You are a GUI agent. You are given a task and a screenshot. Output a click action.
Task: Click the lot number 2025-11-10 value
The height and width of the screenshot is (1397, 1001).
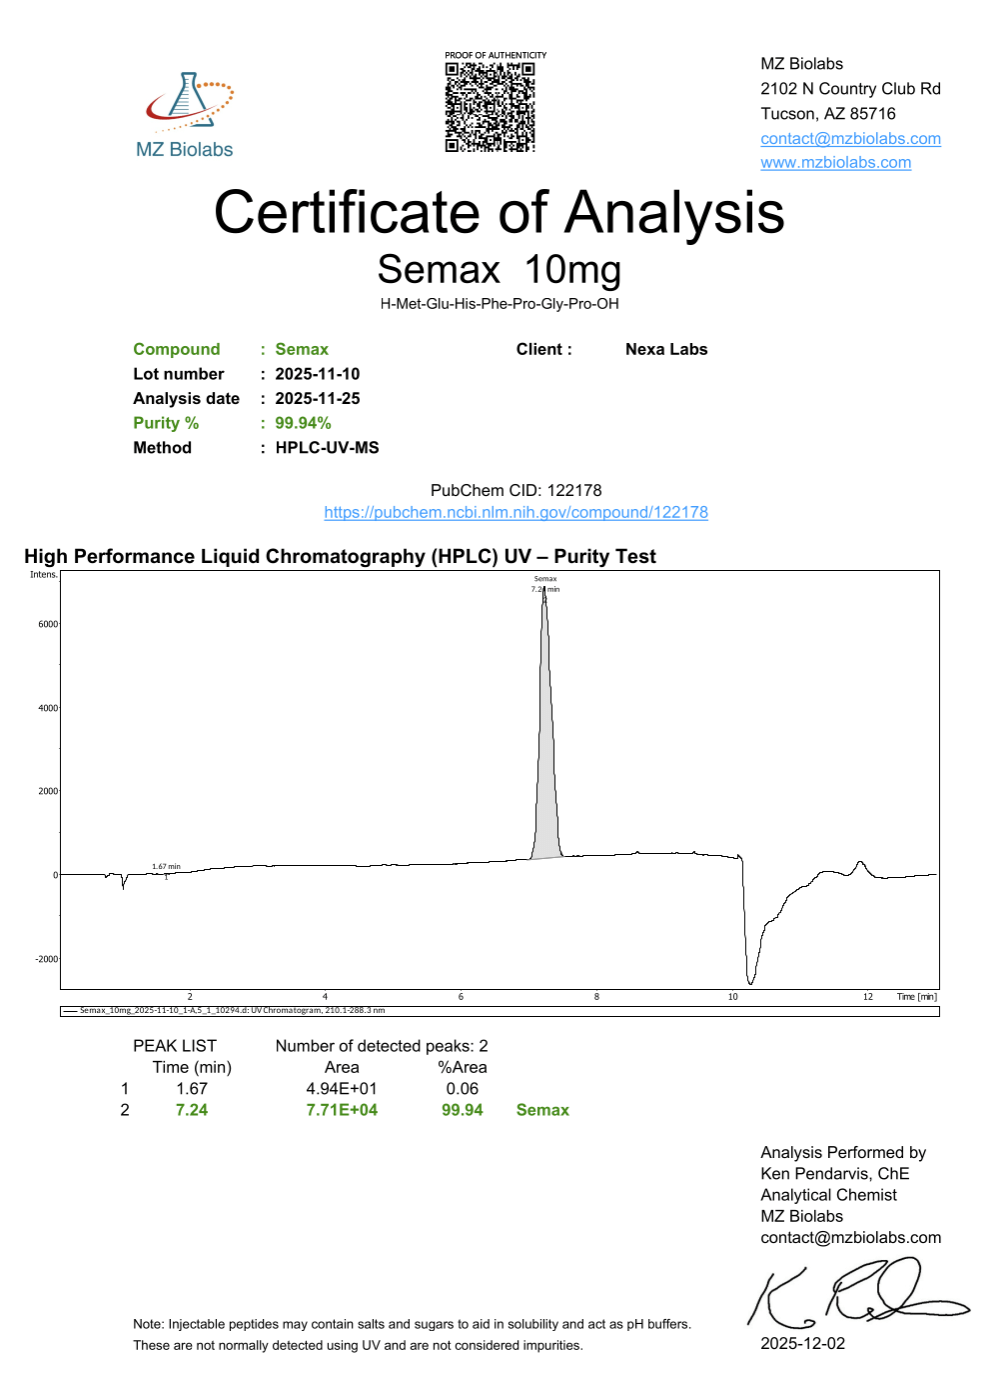[x=317, y=374]
